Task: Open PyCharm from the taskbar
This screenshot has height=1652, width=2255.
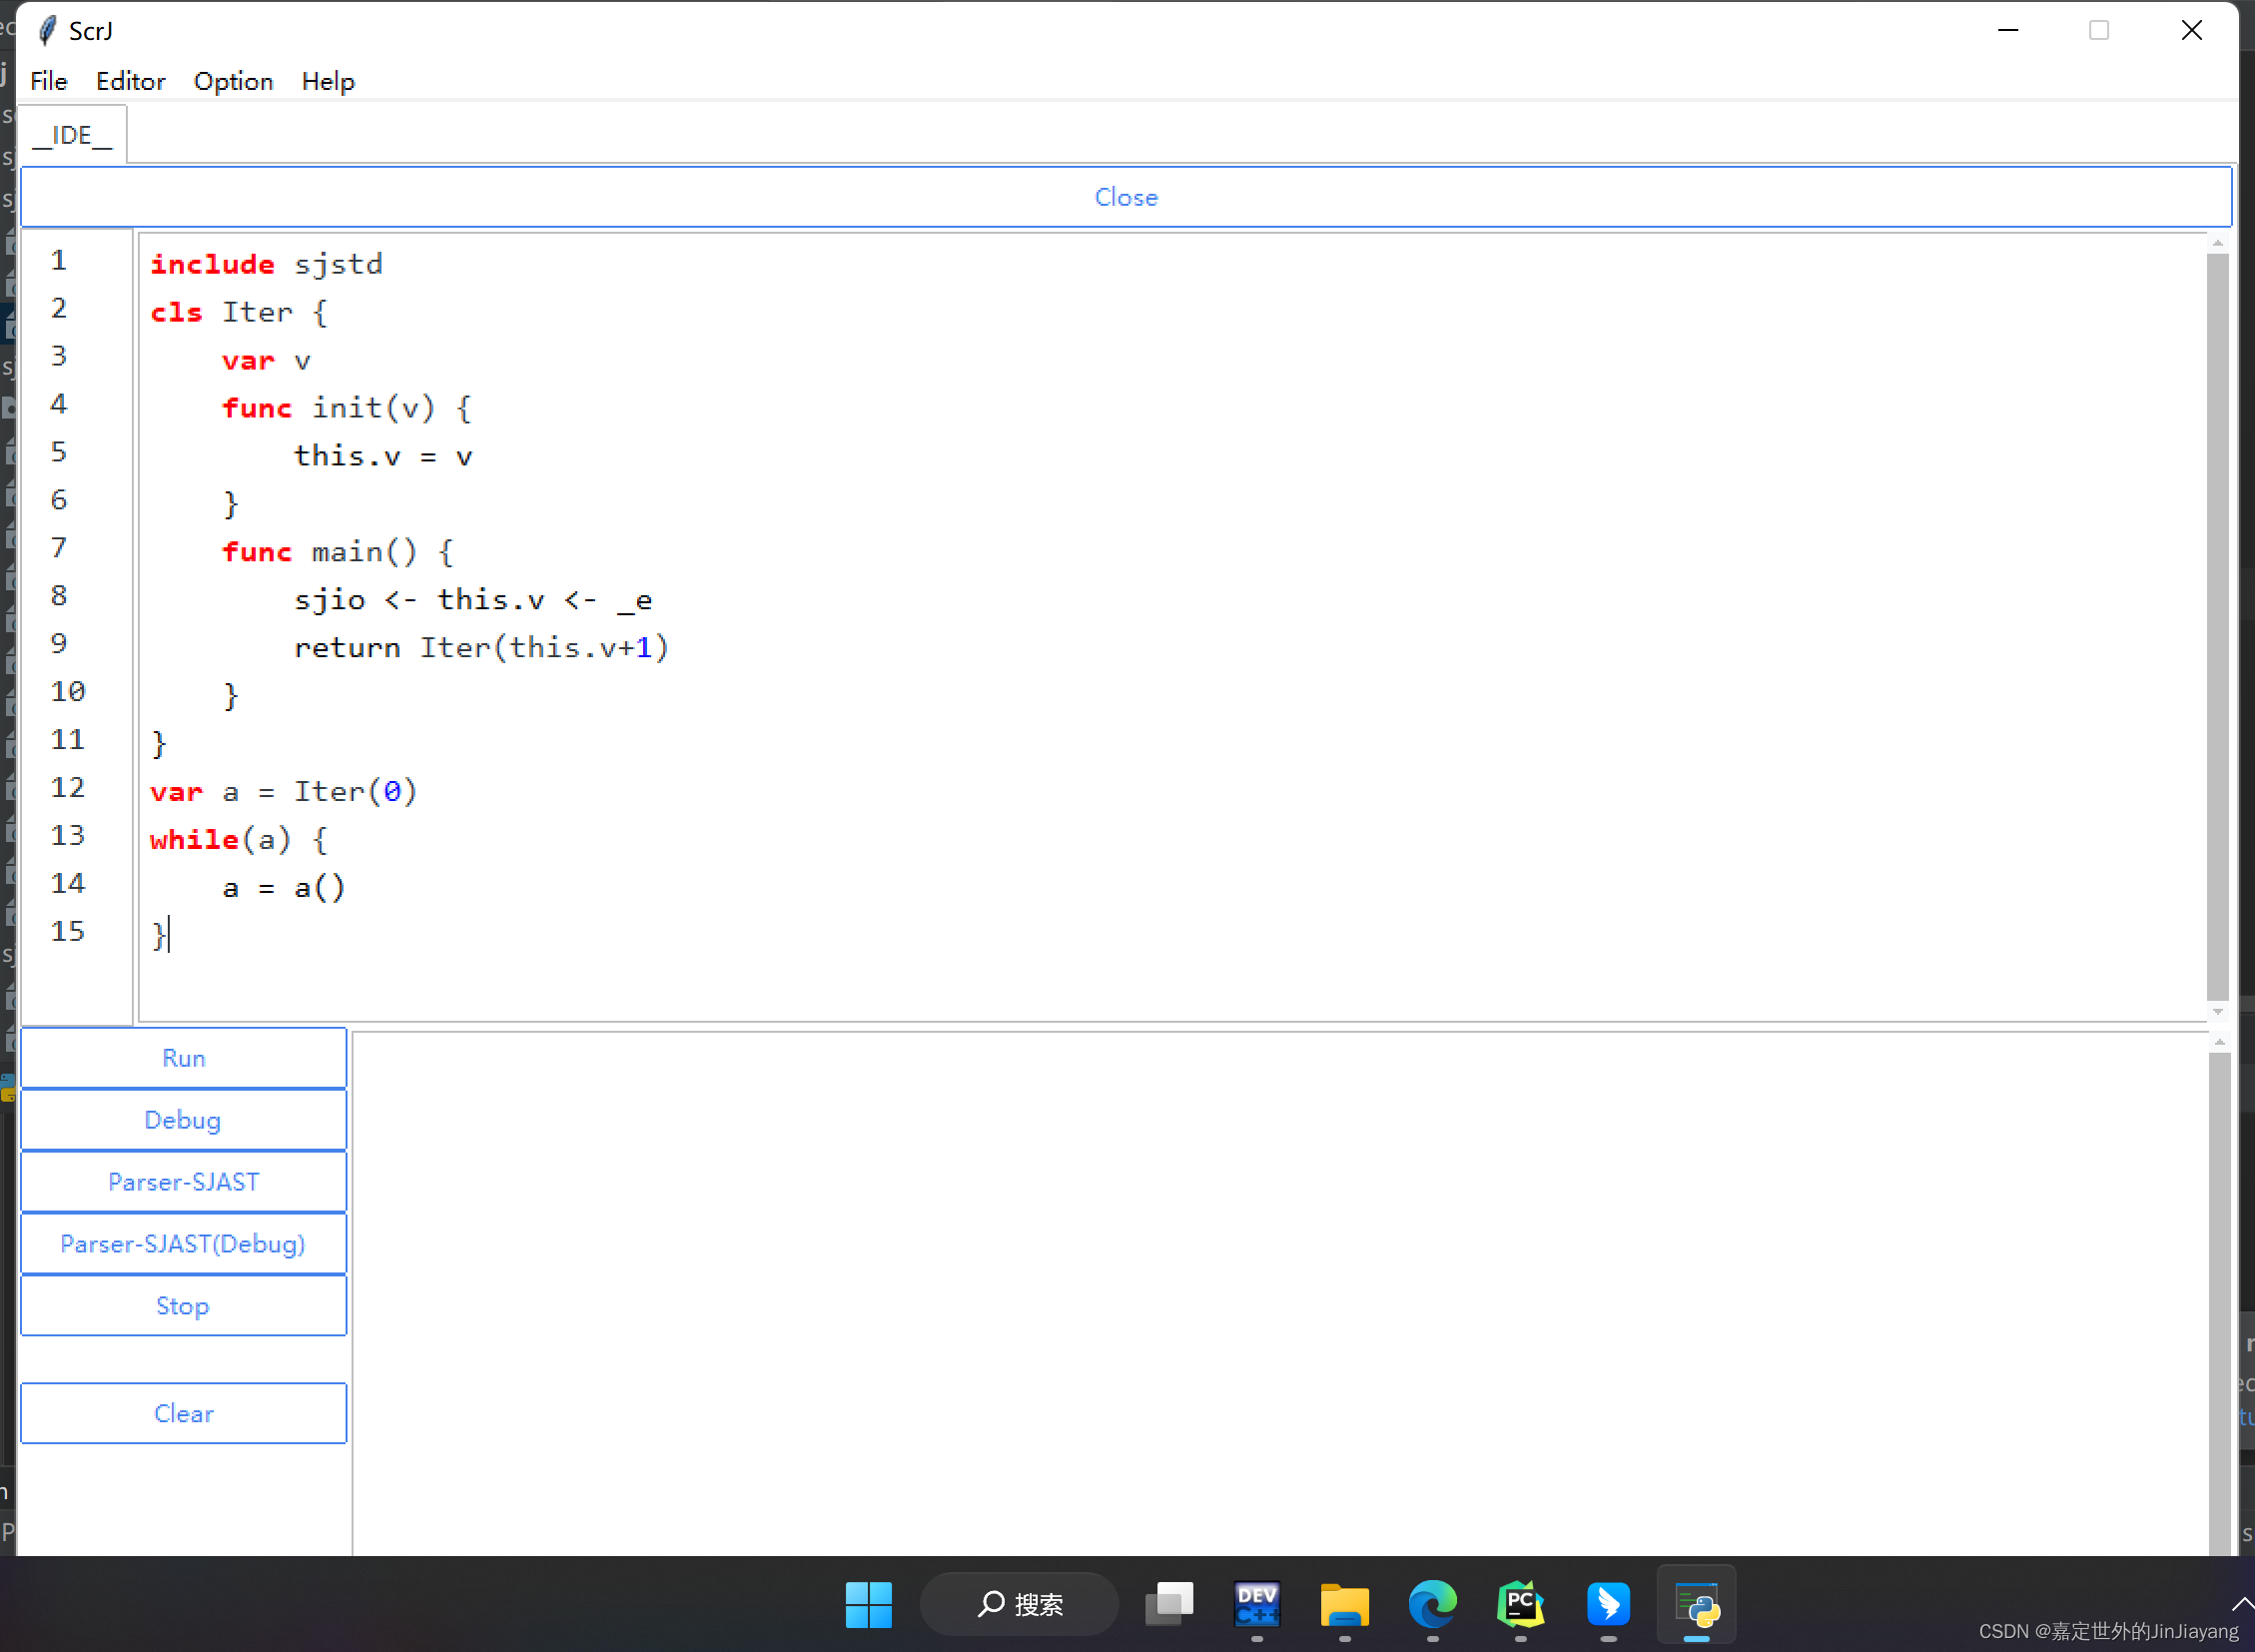Action: (x=1520, y=1603)
